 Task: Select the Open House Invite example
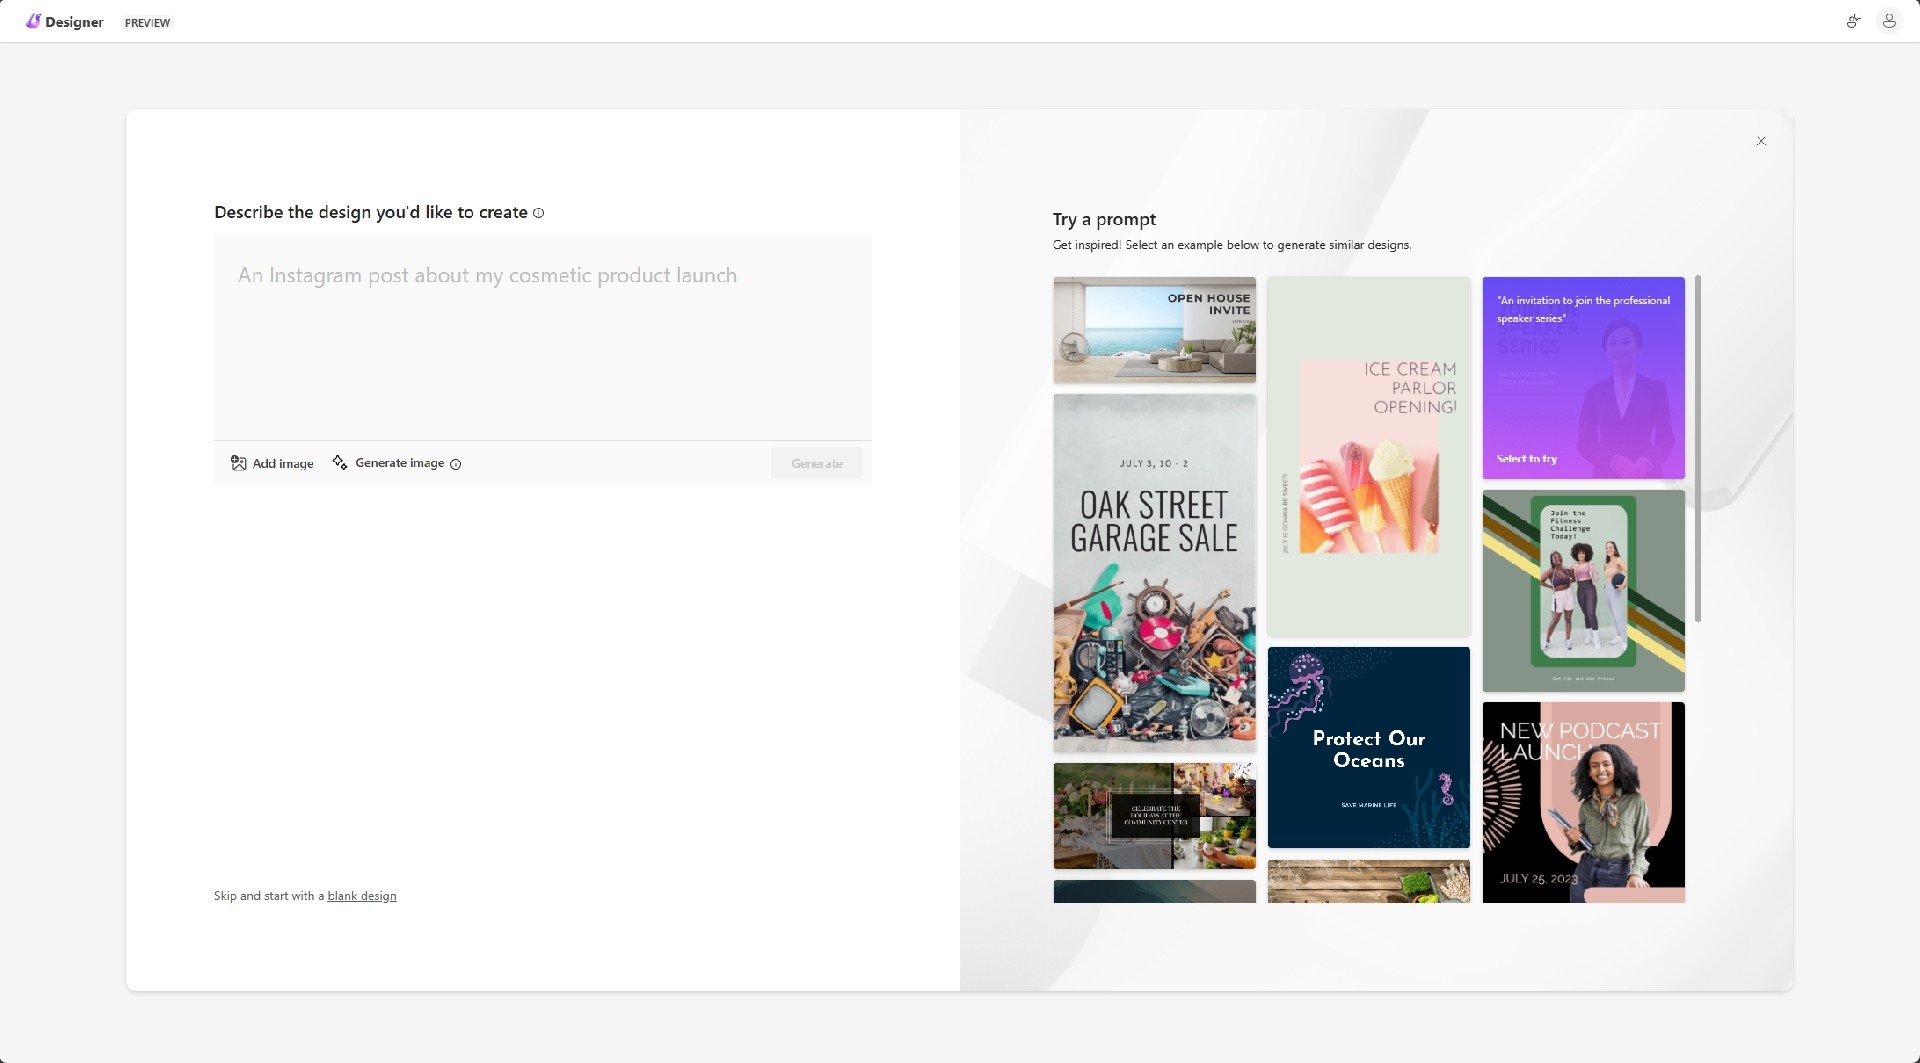pos(1154,330)
